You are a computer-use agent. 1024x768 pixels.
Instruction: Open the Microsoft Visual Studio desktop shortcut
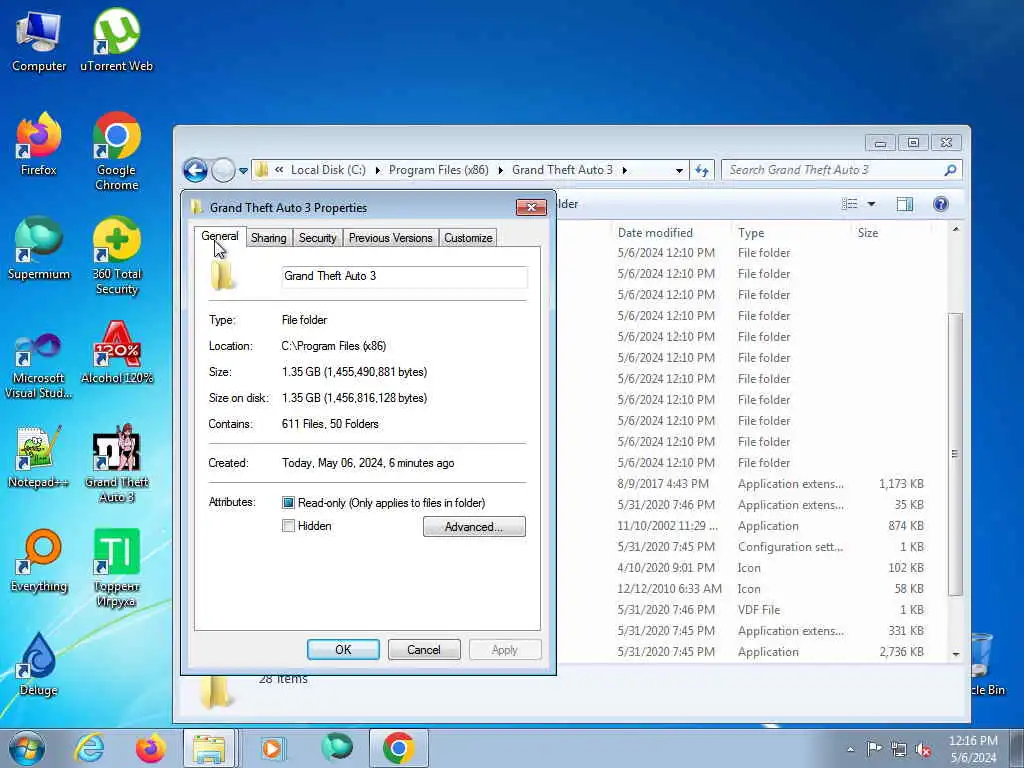click(39, 366)
